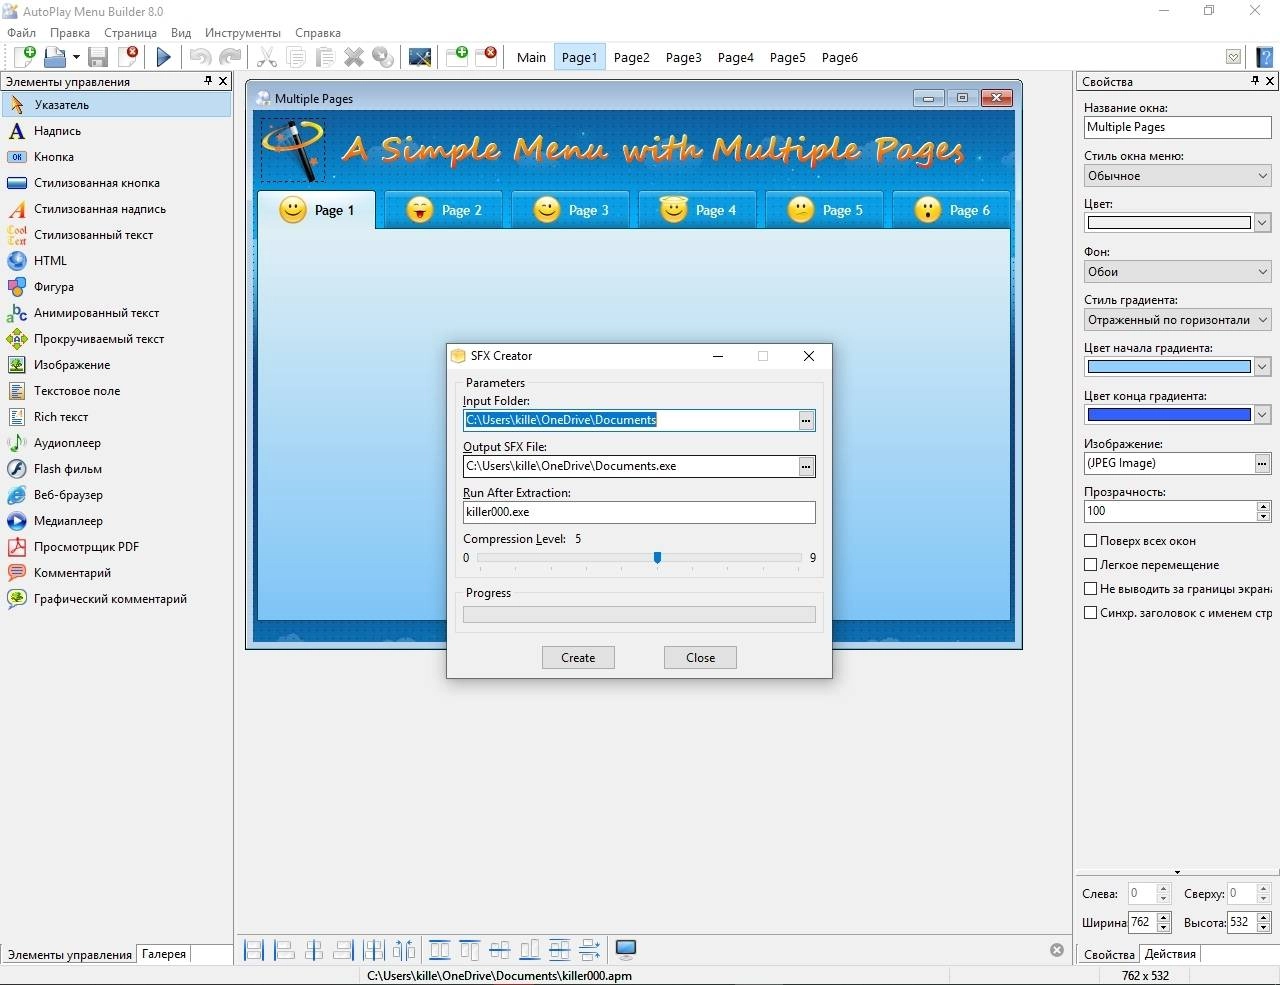Remove the page with the red X page icon
Viewport: 1280px width, 985px height.
[487, 56]
